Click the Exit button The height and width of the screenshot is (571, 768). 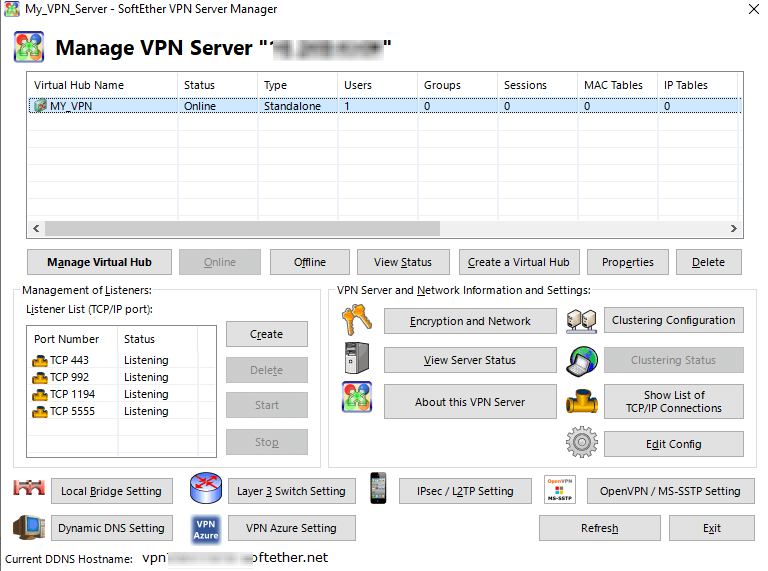(x=712, y=528)
